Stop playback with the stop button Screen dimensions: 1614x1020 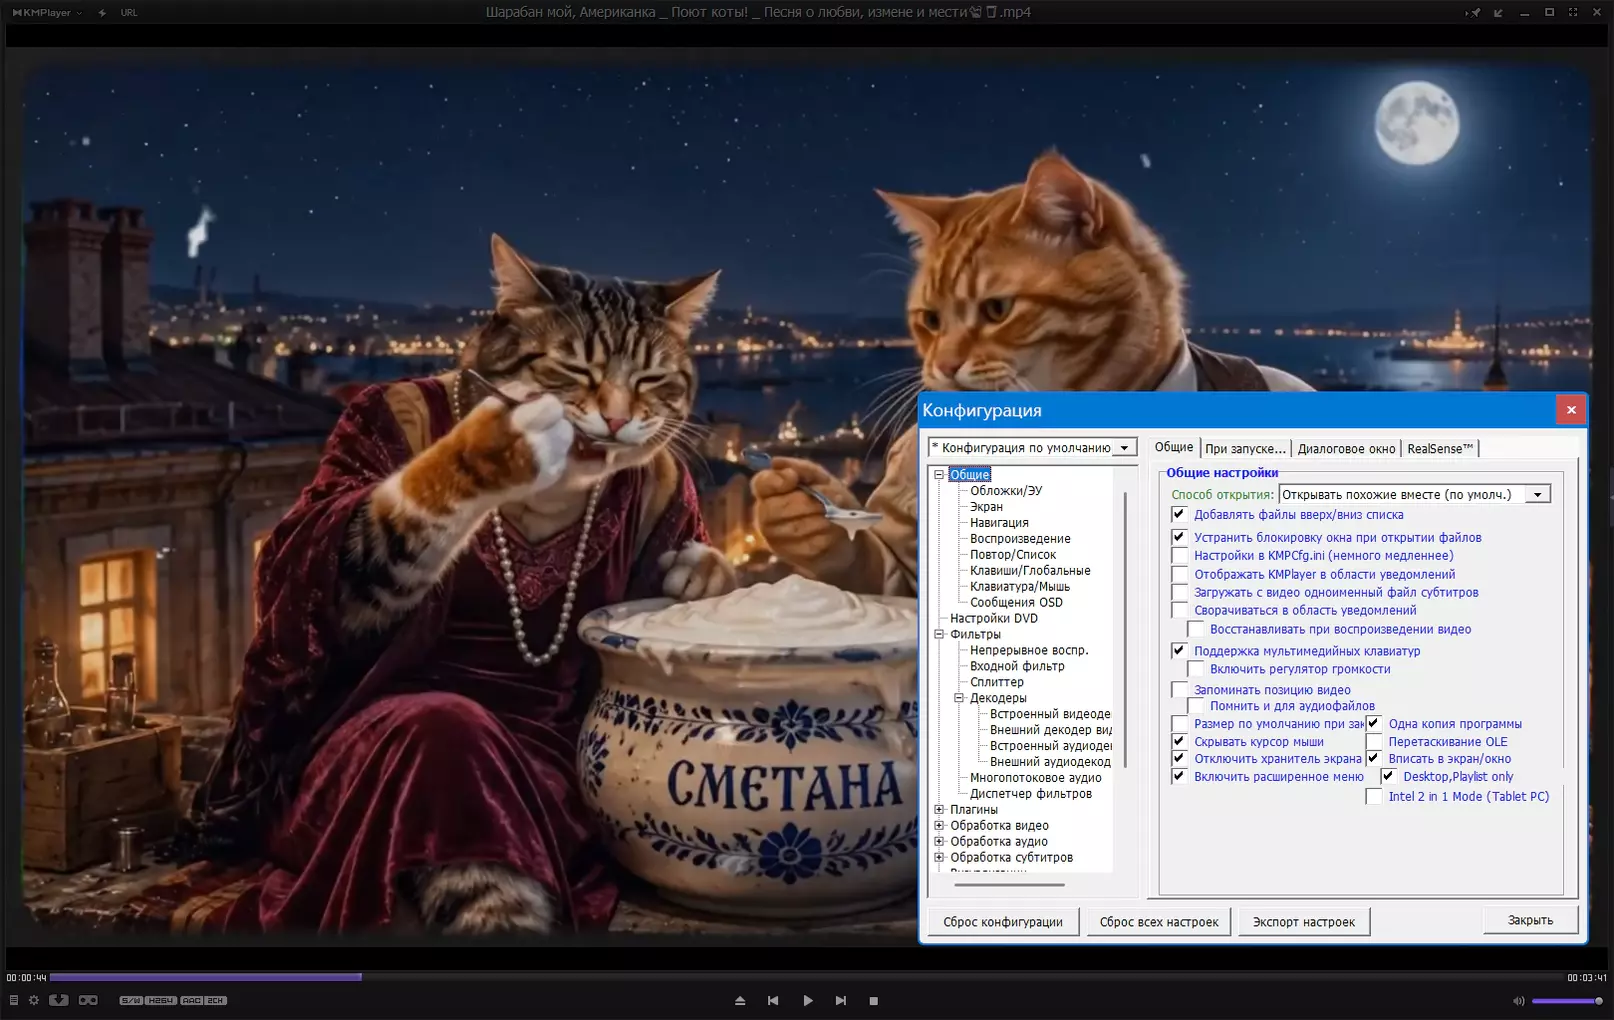click(x=874, y=1000)
